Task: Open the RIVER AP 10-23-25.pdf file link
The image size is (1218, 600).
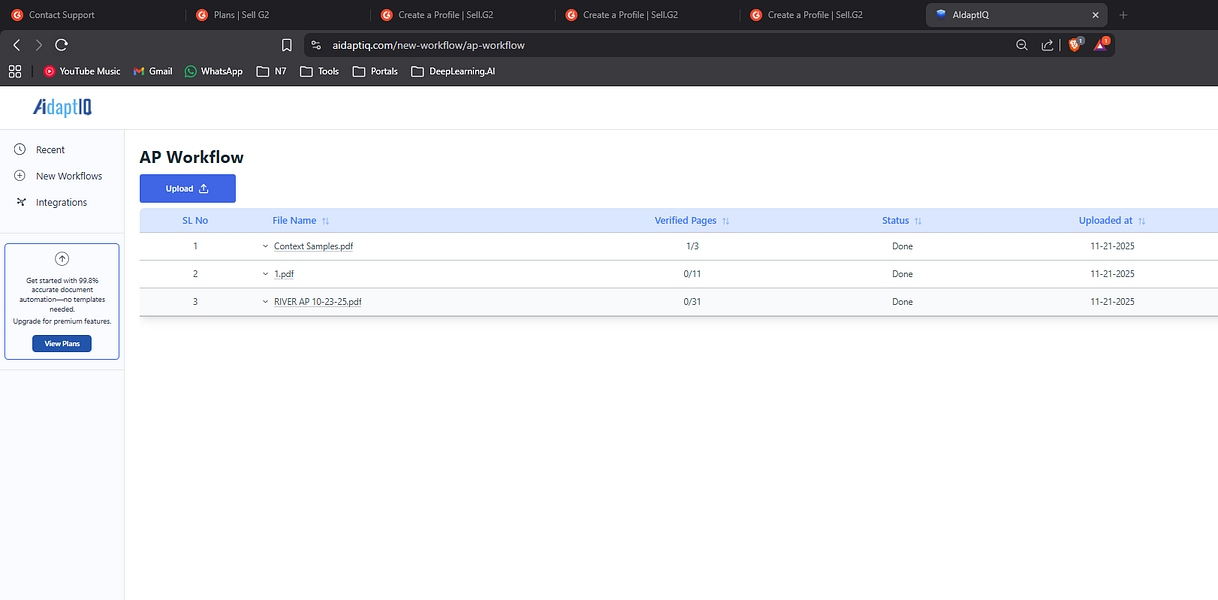Action: 317,301
